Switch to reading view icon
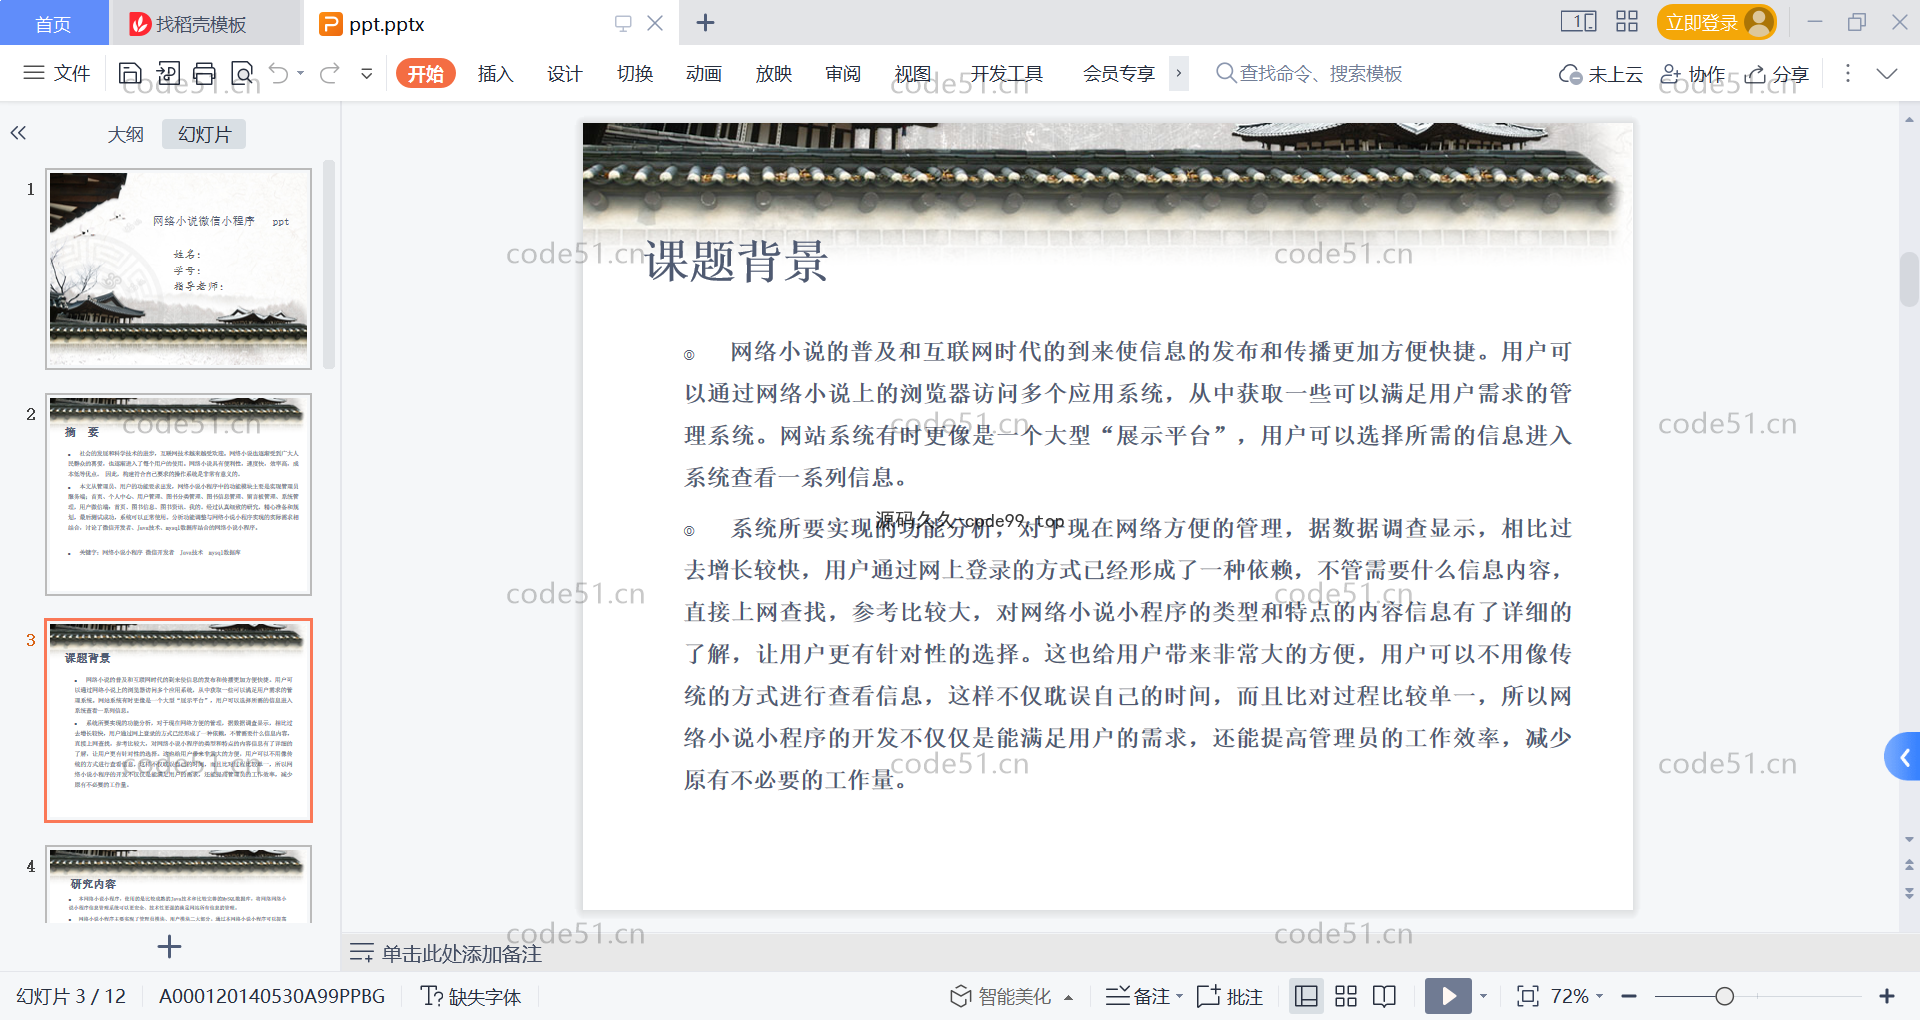This screenshot has height=1020, width=1920. [x=1385, y=996]
